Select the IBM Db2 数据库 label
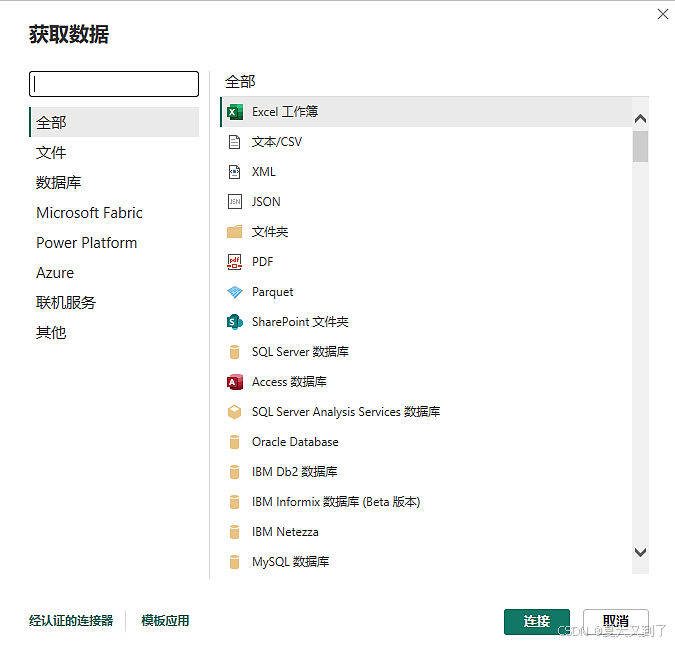The height and width of the screenshot is (645, 675). 294,472
